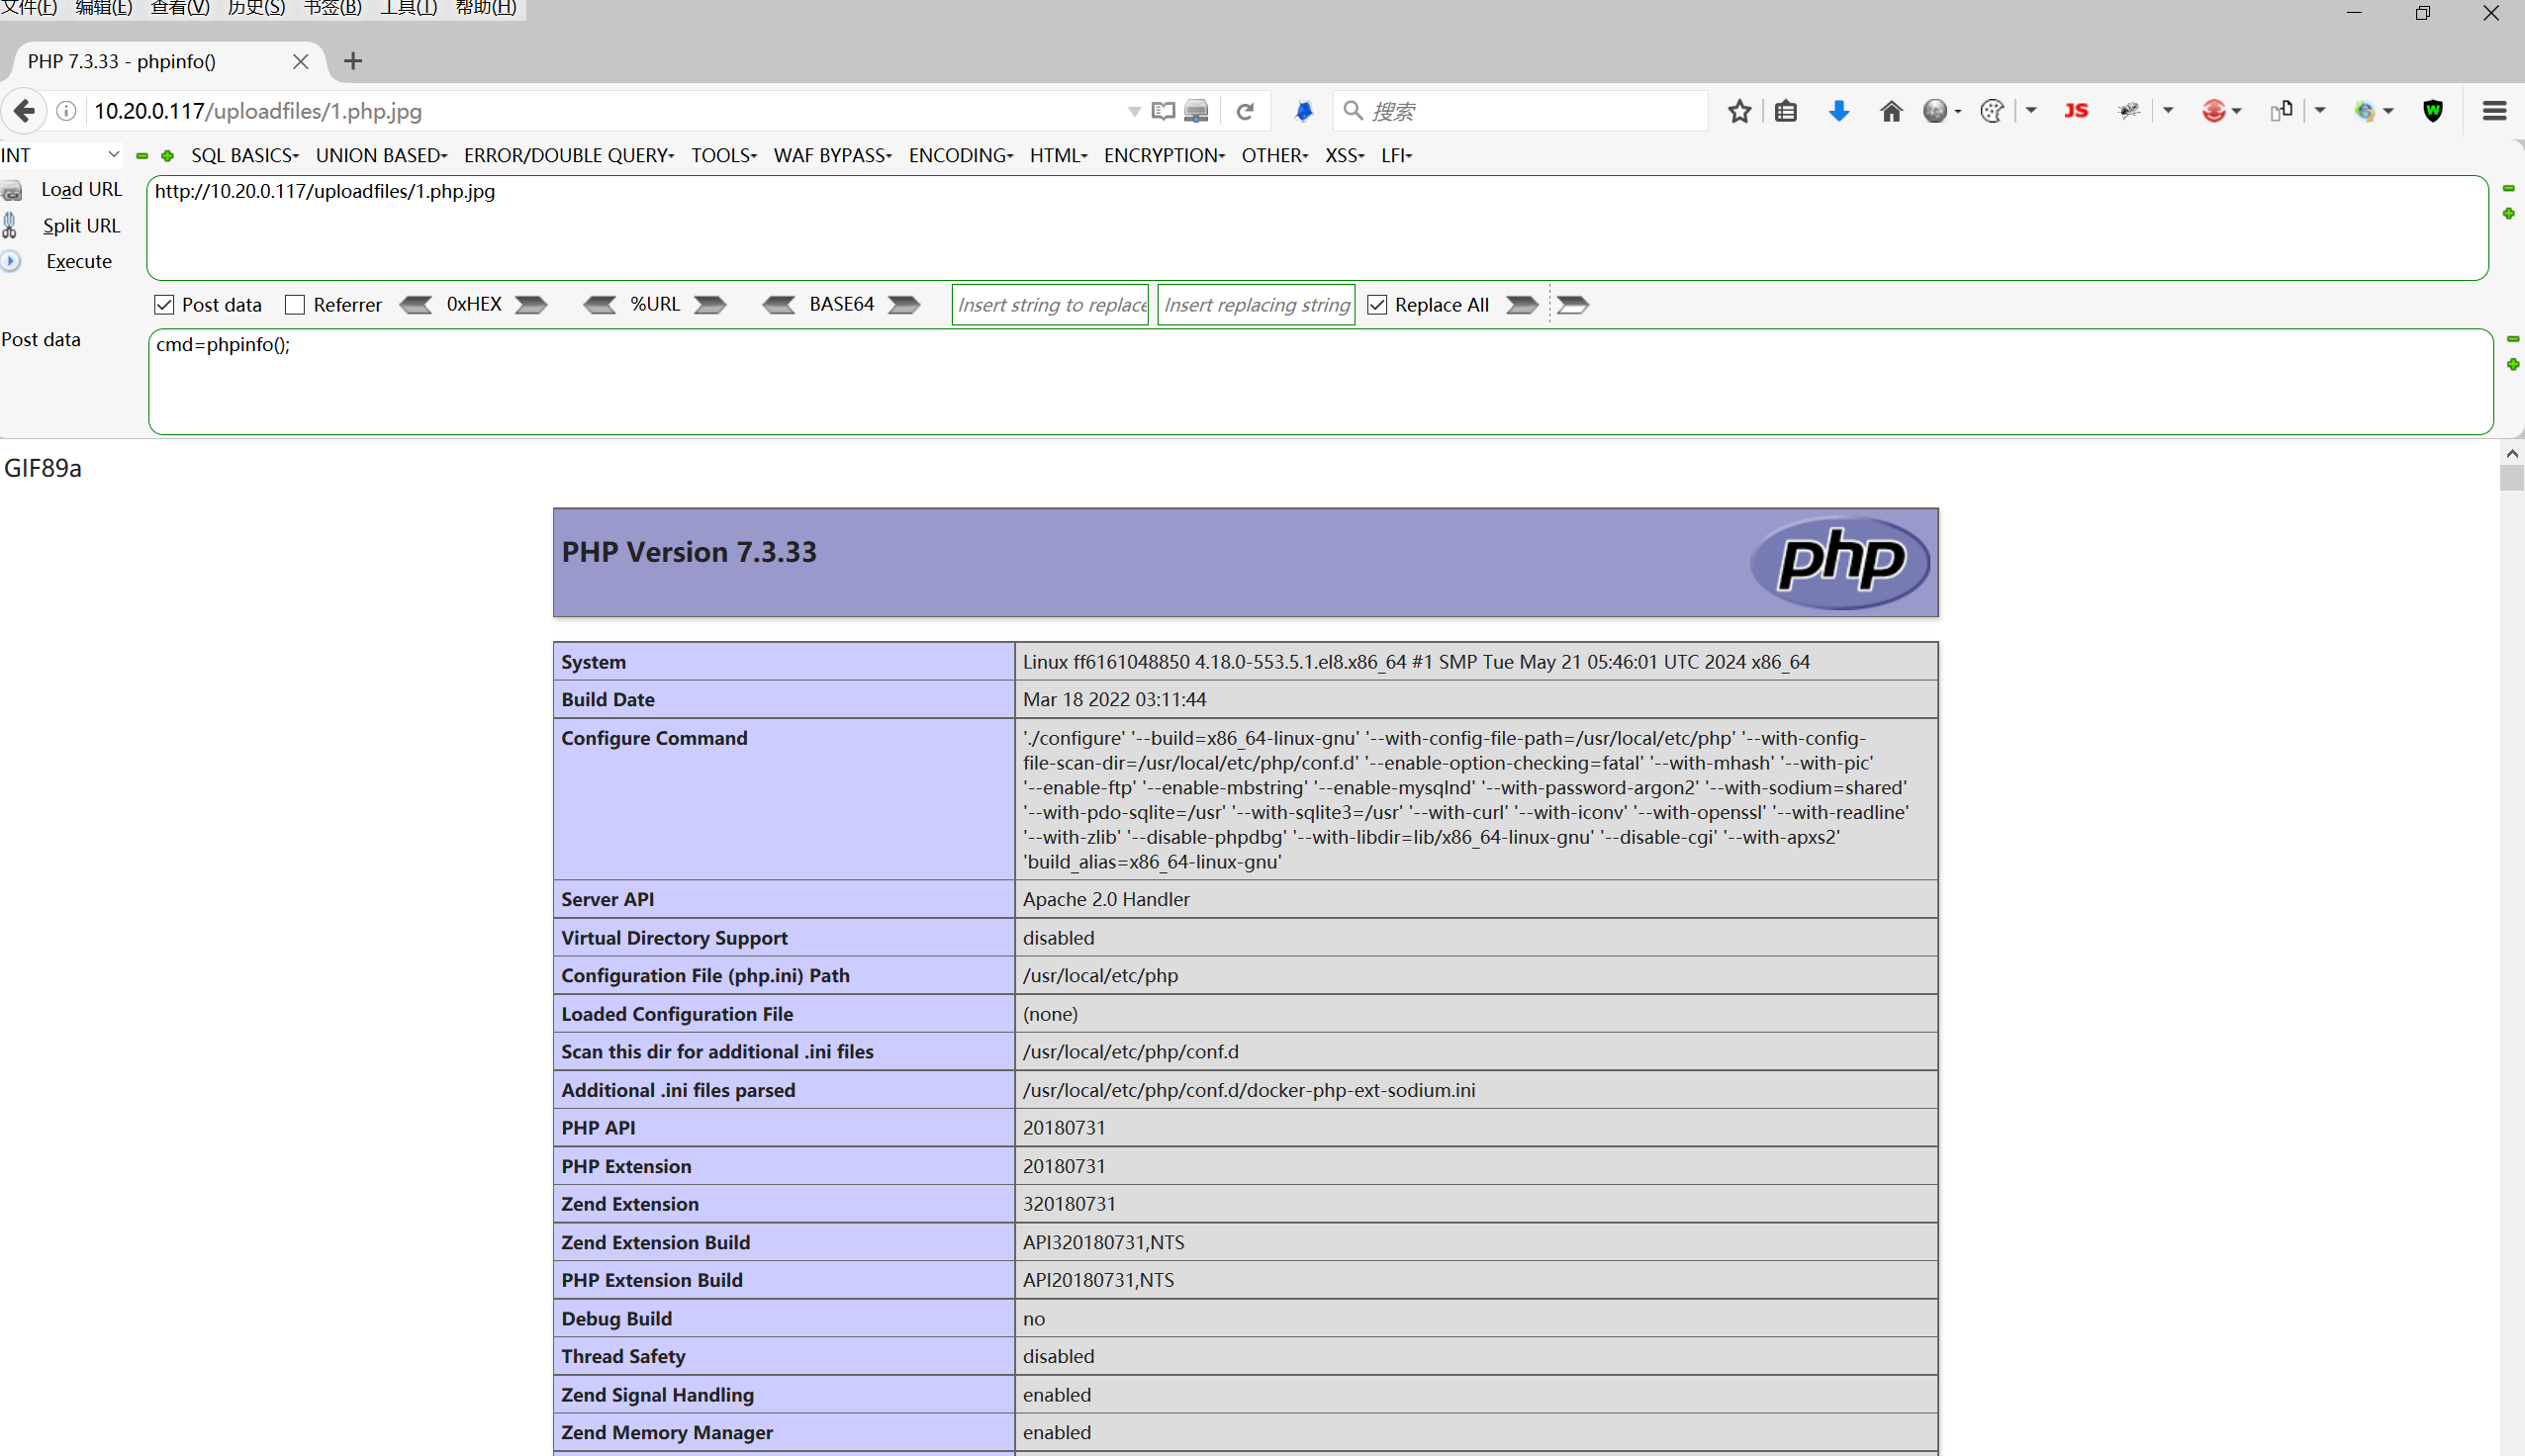Image resolution: width=2525 pixels, height=1456 pixels.
Task: Open the downloads arrow icon
Action: 1838,111
